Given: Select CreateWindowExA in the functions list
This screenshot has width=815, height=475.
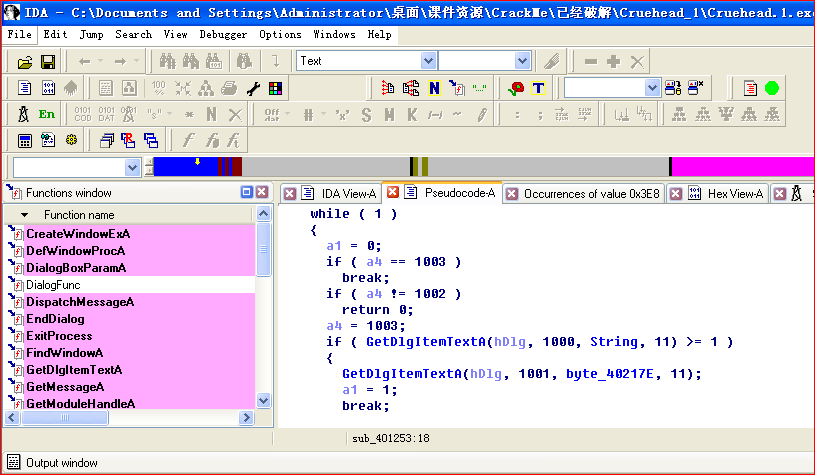Looking at the screenshot, I should point(130,234).
